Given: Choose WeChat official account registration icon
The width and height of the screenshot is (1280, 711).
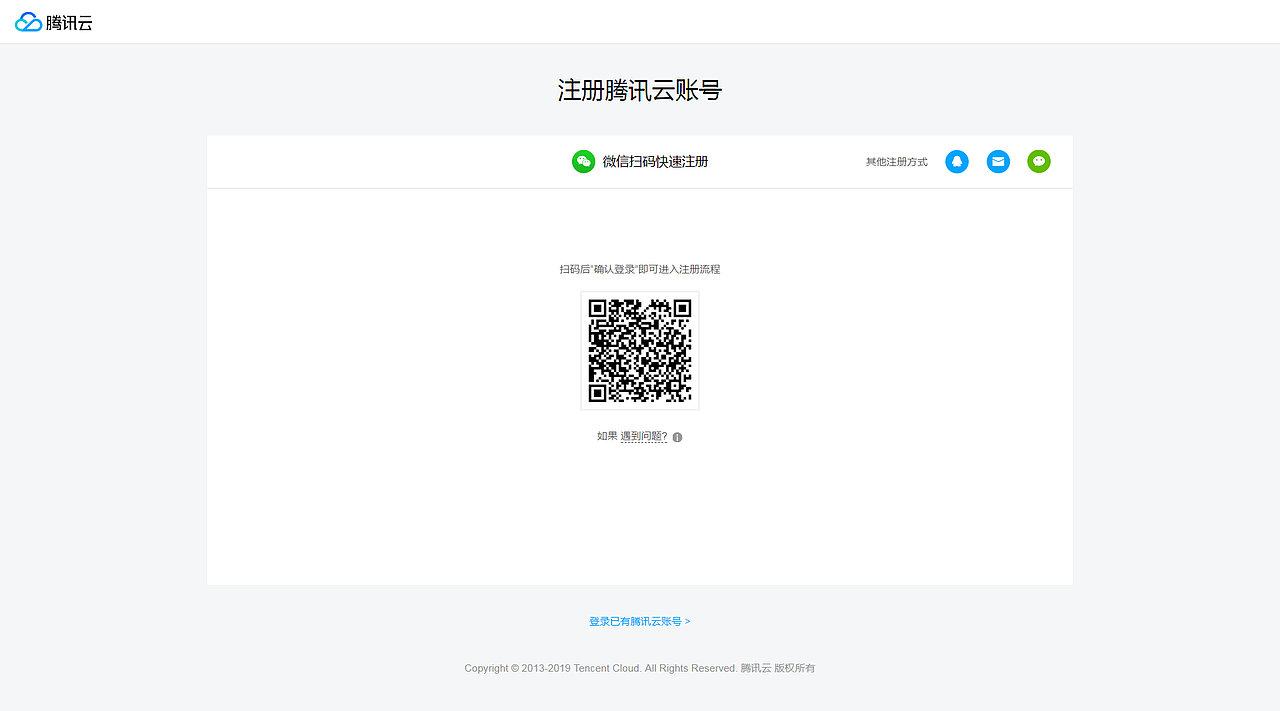Looking at the screenshot, I should [x=1039, y=161].
